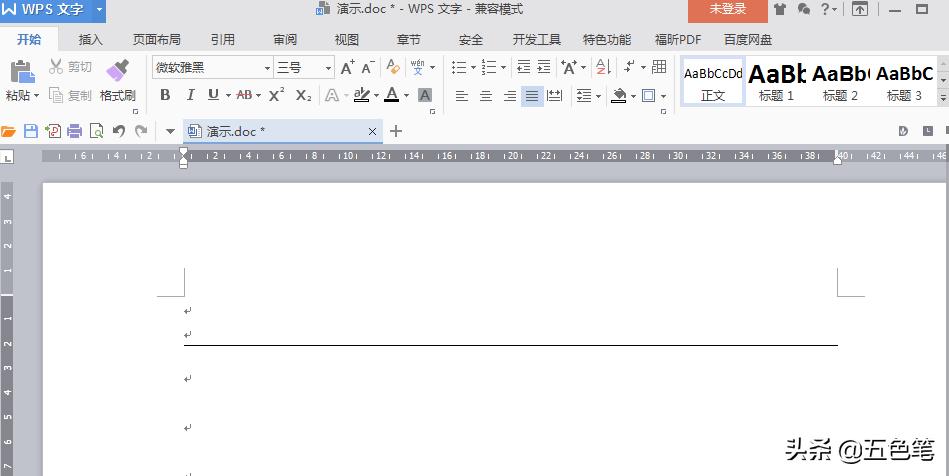
Task: Open the 引用 tab
Action: tap(222, 39)
